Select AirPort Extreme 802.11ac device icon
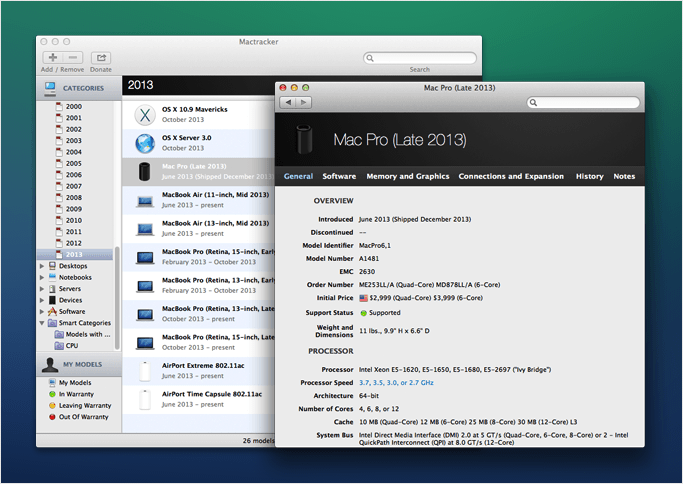 pyautogui.click(x=145, y=371)
